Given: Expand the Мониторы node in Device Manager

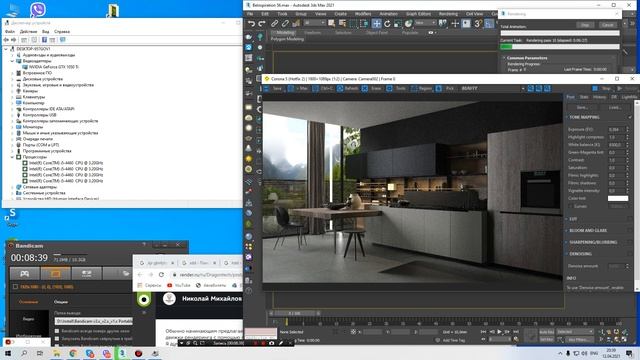Looking at the screenshot, I should (x=12, y=127).
